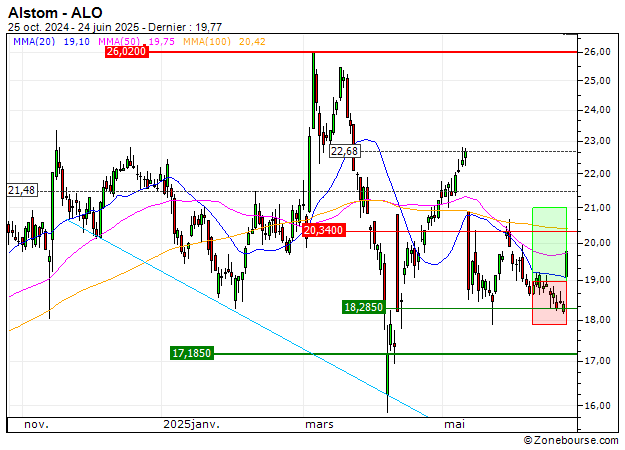Select the date range and Dernier 19,77 text
Viewport: 625px width, 450px height.
click(115, 27)
